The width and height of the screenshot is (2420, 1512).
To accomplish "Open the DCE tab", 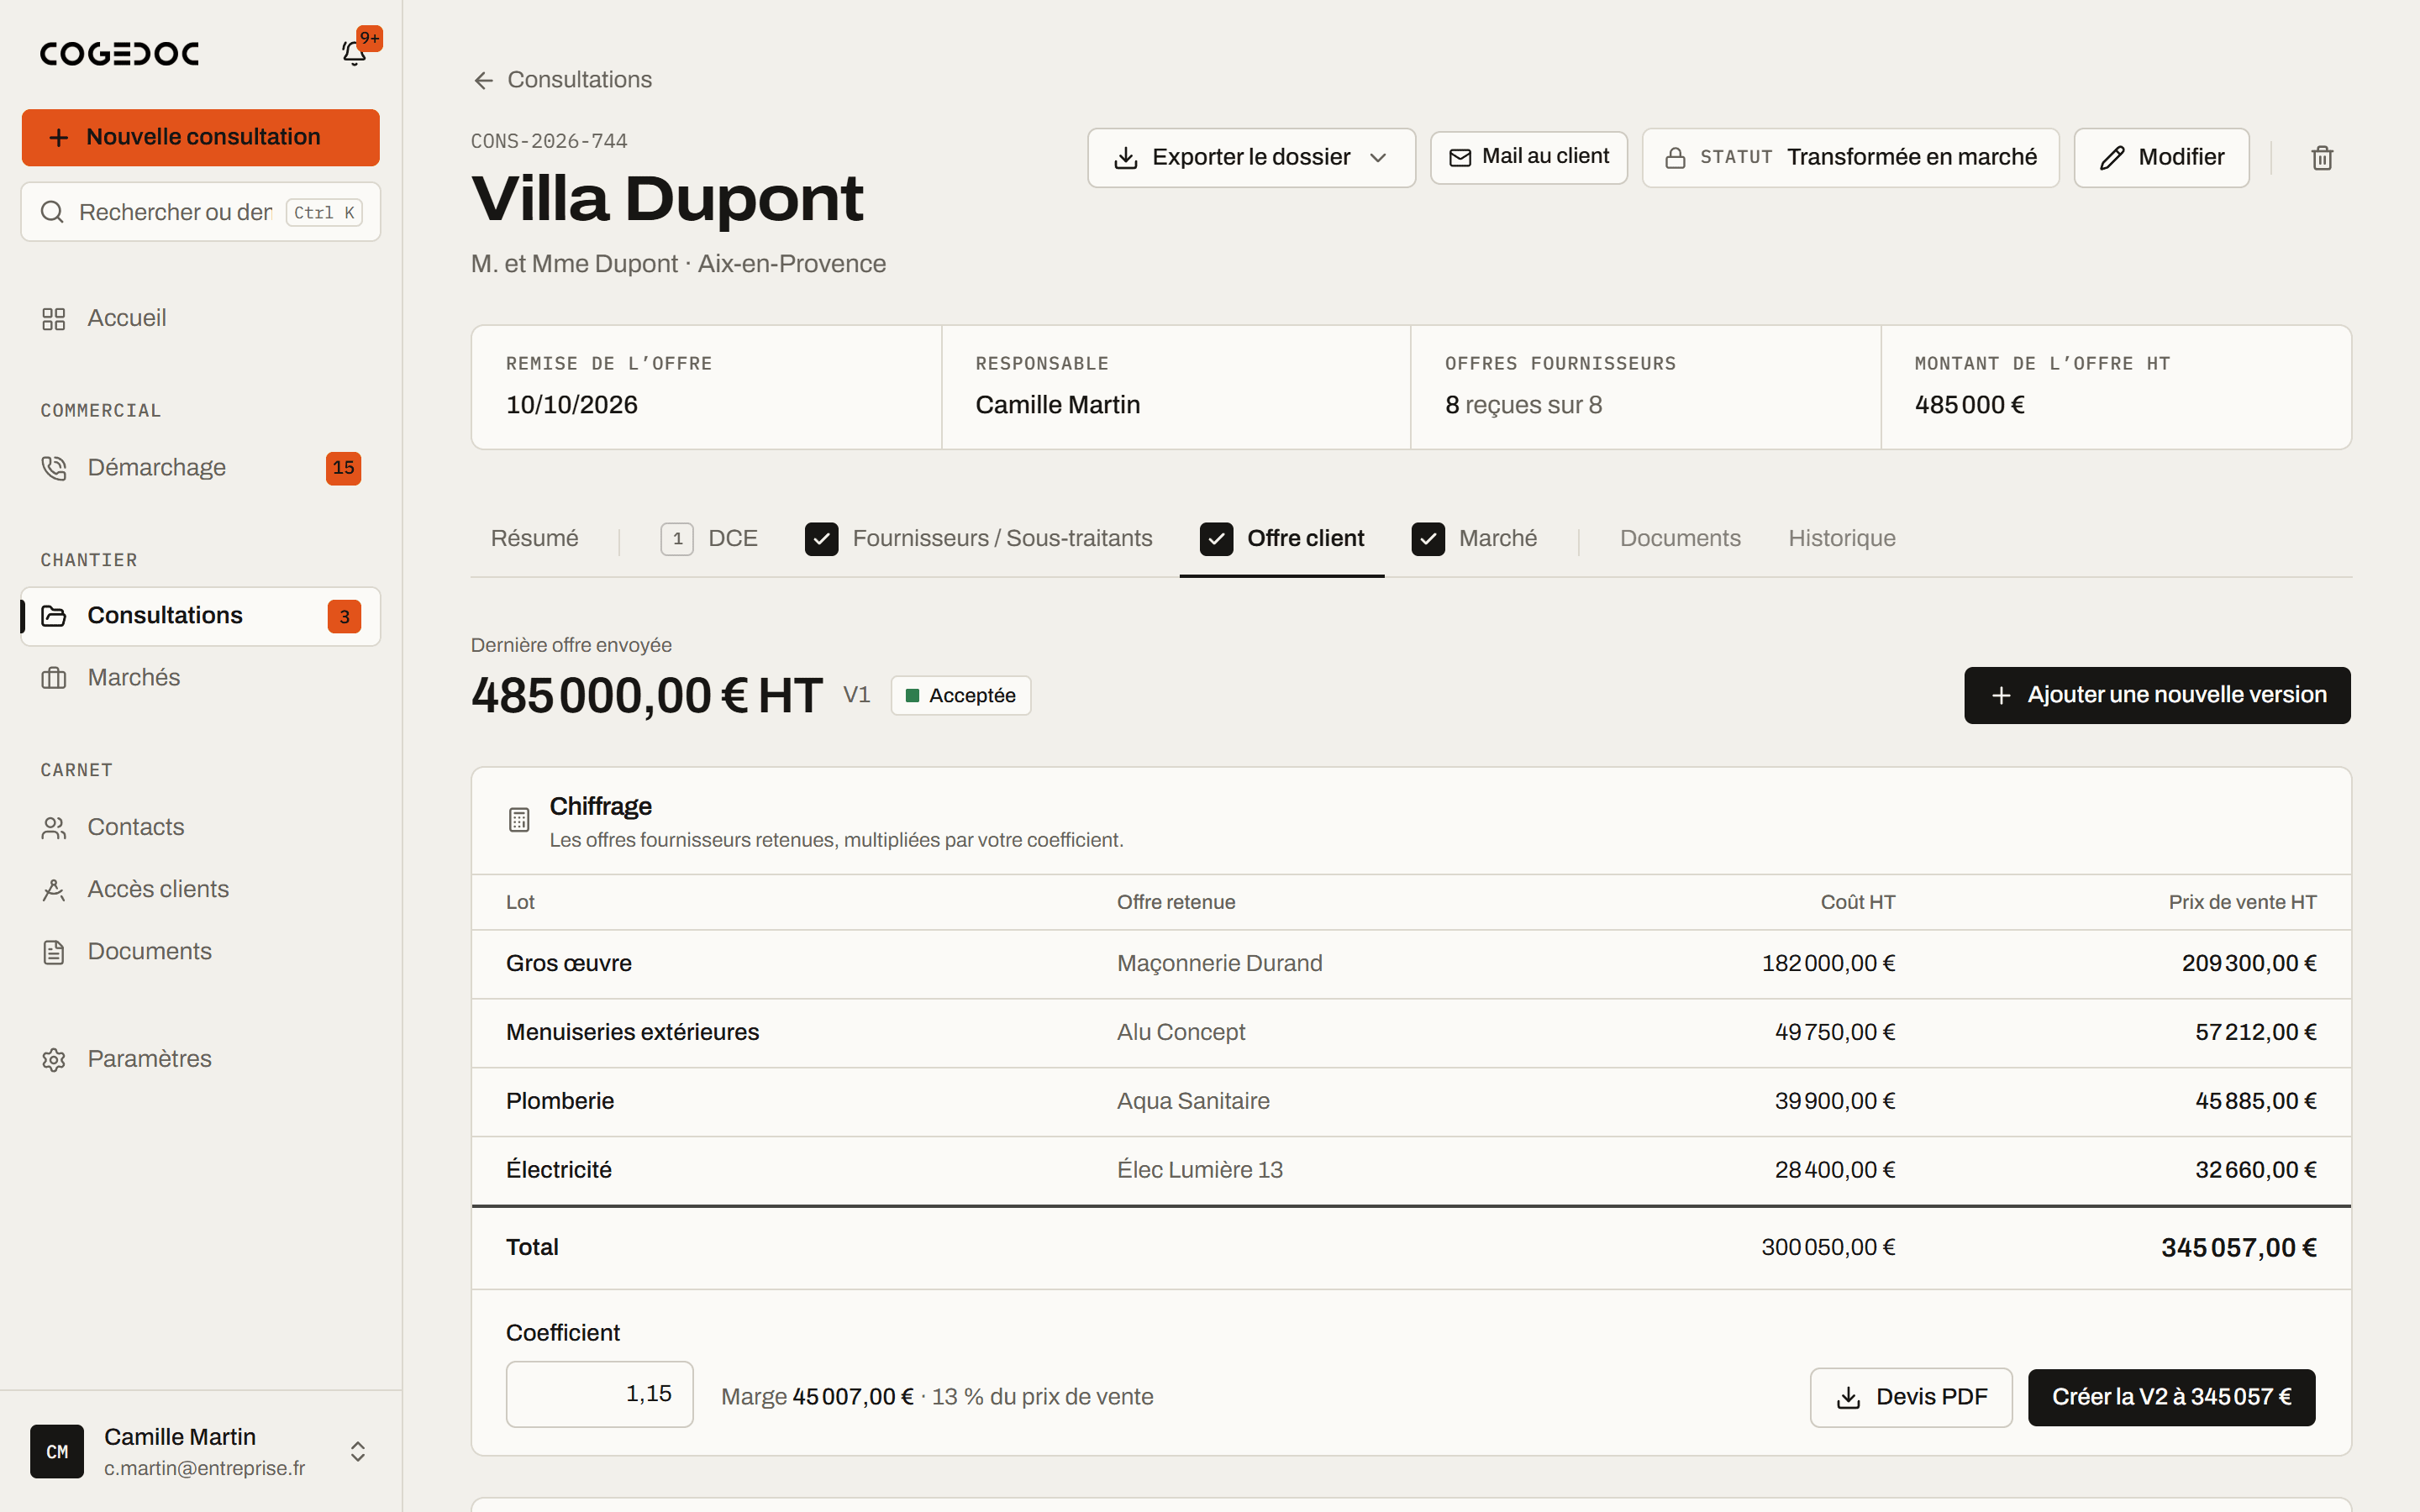I will tap(709, 539).
